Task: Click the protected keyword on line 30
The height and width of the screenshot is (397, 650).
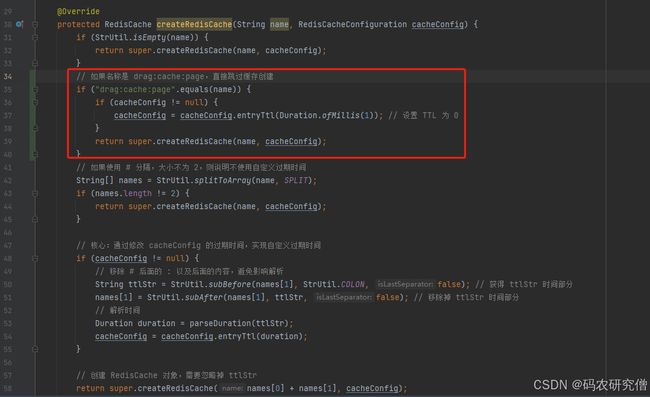Action: click(78, 24)
